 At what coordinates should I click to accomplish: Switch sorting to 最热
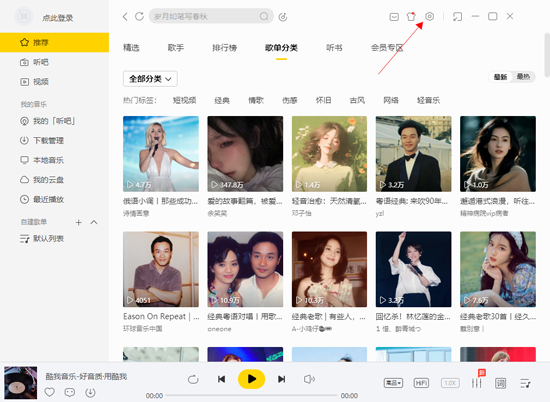(523, 76)
